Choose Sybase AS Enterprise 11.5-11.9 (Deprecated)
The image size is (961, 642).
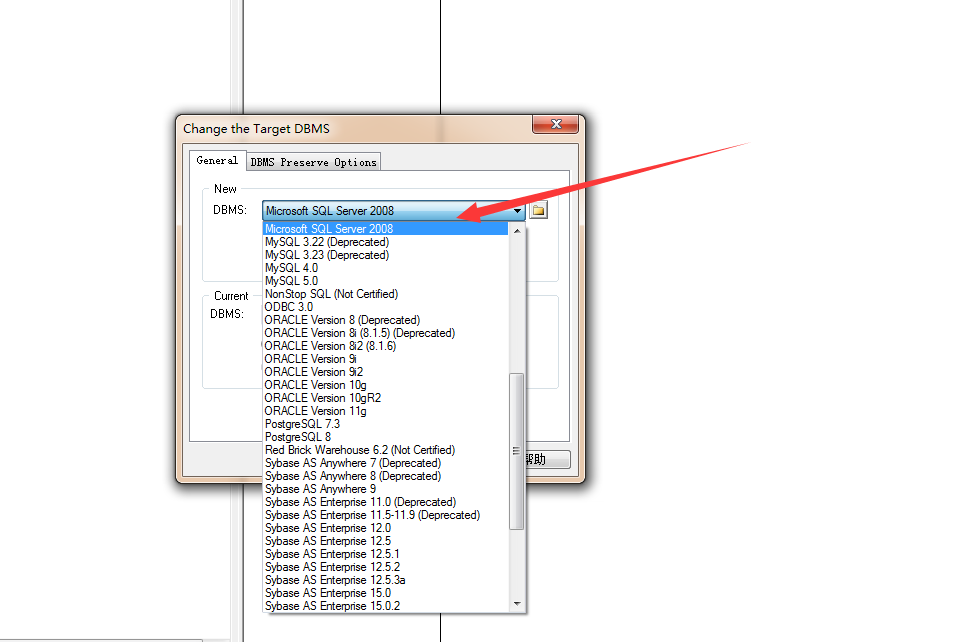pos(386,515)
